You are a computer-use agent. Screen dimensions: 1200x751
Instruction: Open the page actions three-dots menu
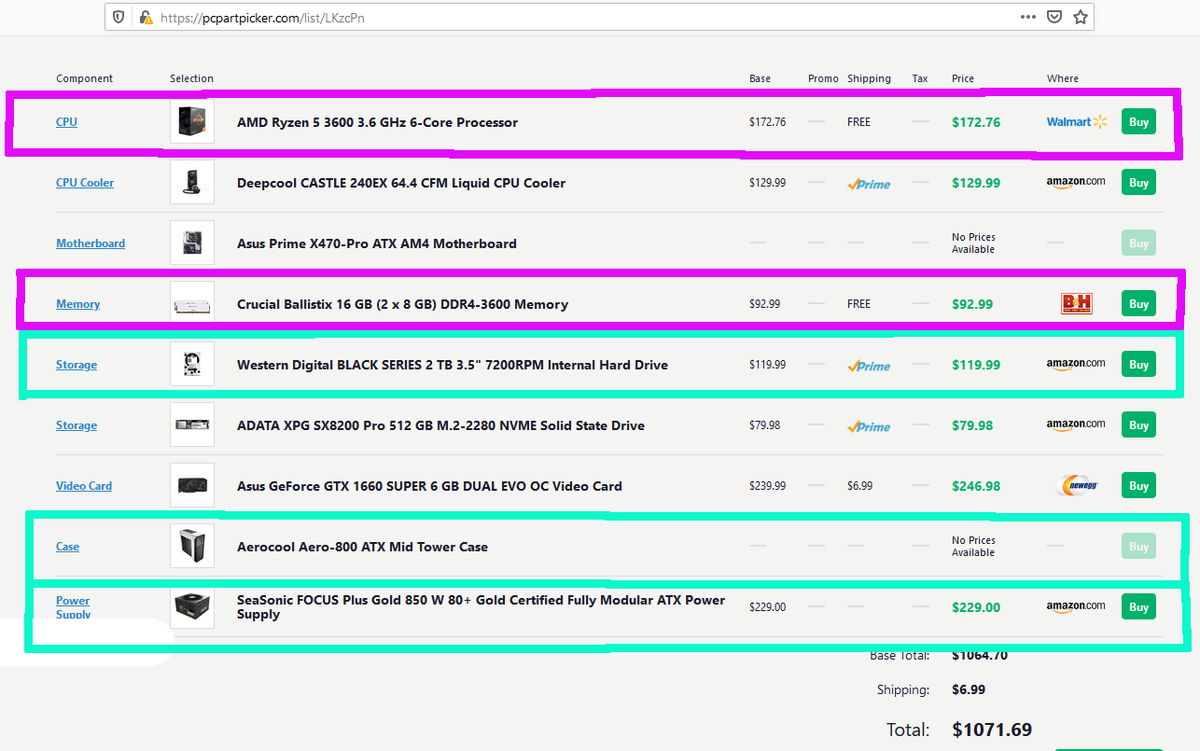pos(1028,17)
